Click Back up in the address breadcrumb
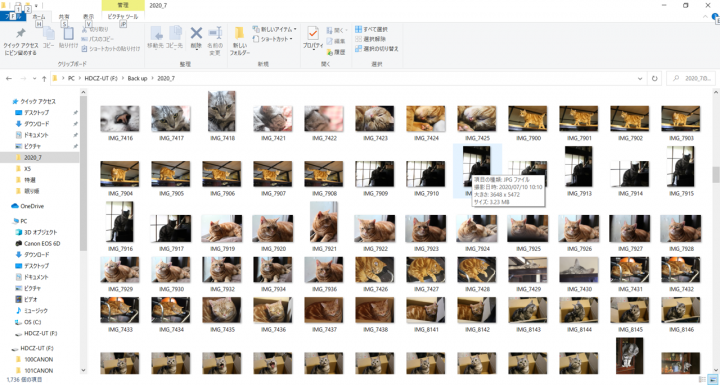 point(137,79)
